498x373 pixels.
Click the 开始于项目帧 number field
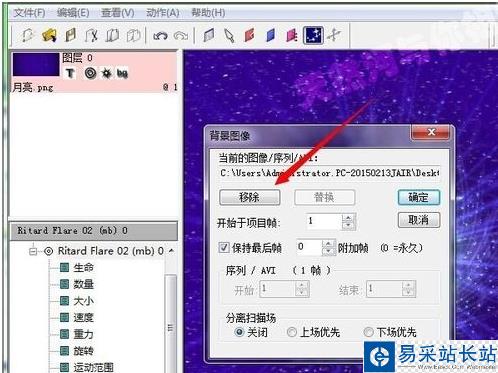[x=325, y=222]
